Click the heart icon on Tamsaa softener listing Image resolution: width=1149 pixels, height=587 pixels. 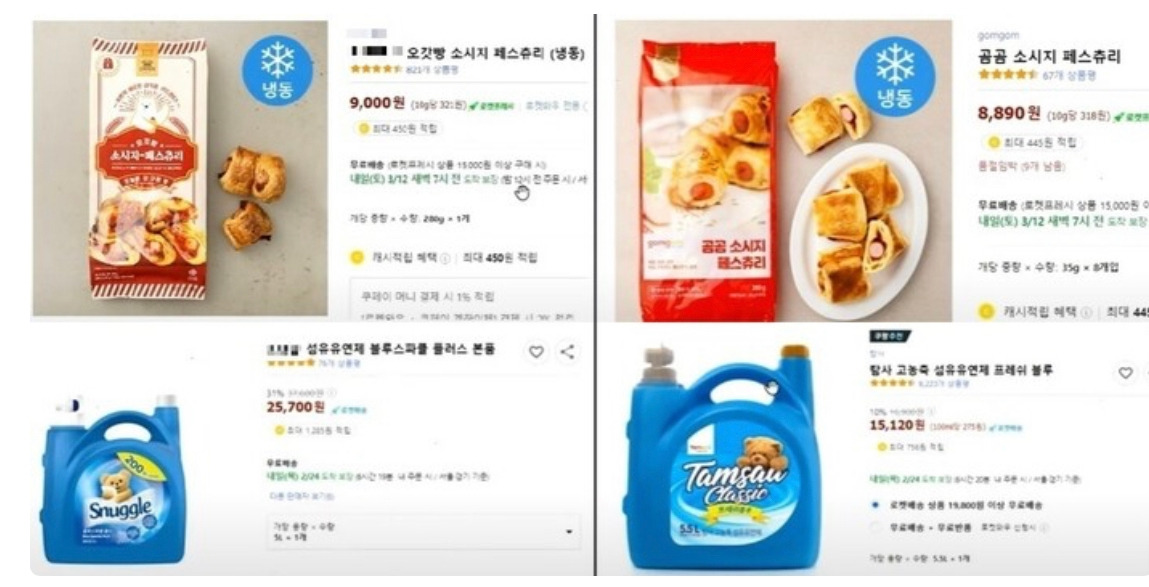pyautogui.click(x=1125, y=373)
